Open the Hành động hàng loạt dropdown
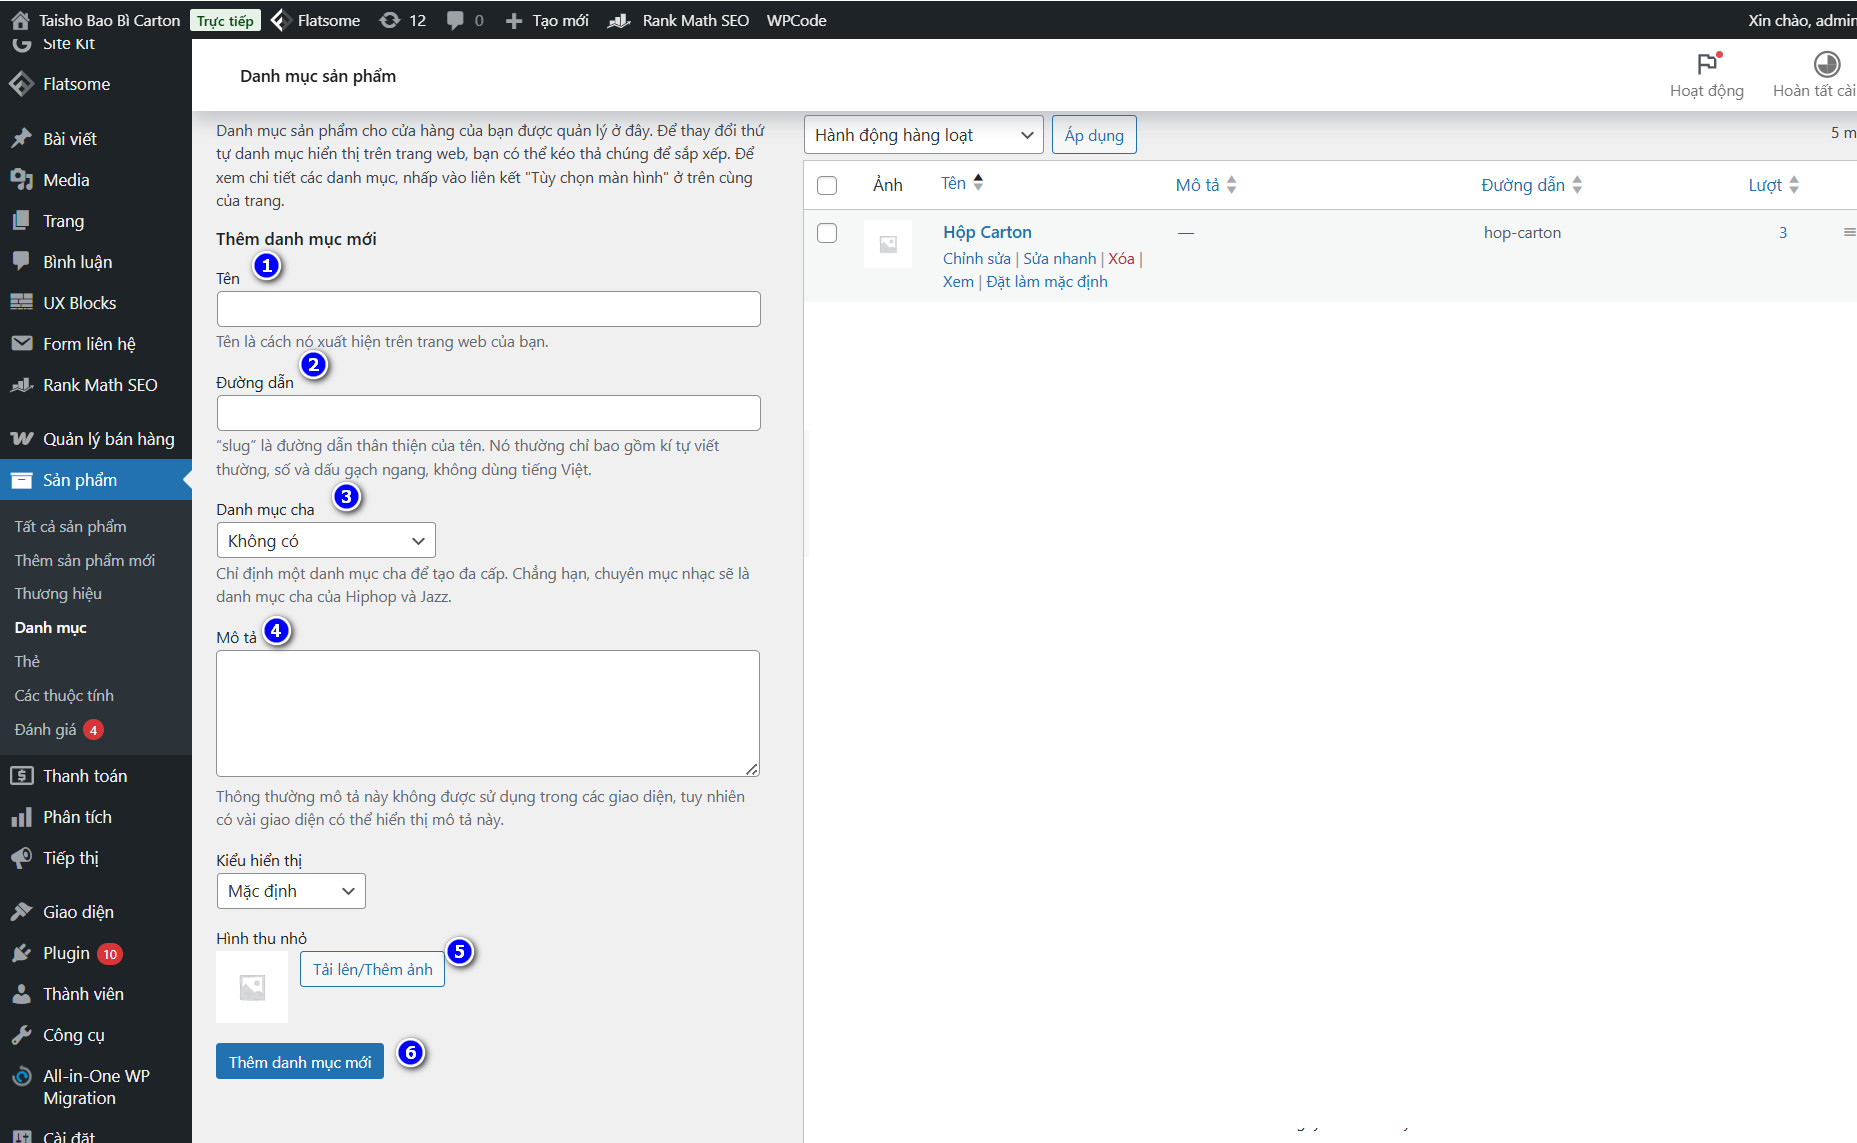1857x1143 pixels. pyautogui.click(x=922, y=134)
